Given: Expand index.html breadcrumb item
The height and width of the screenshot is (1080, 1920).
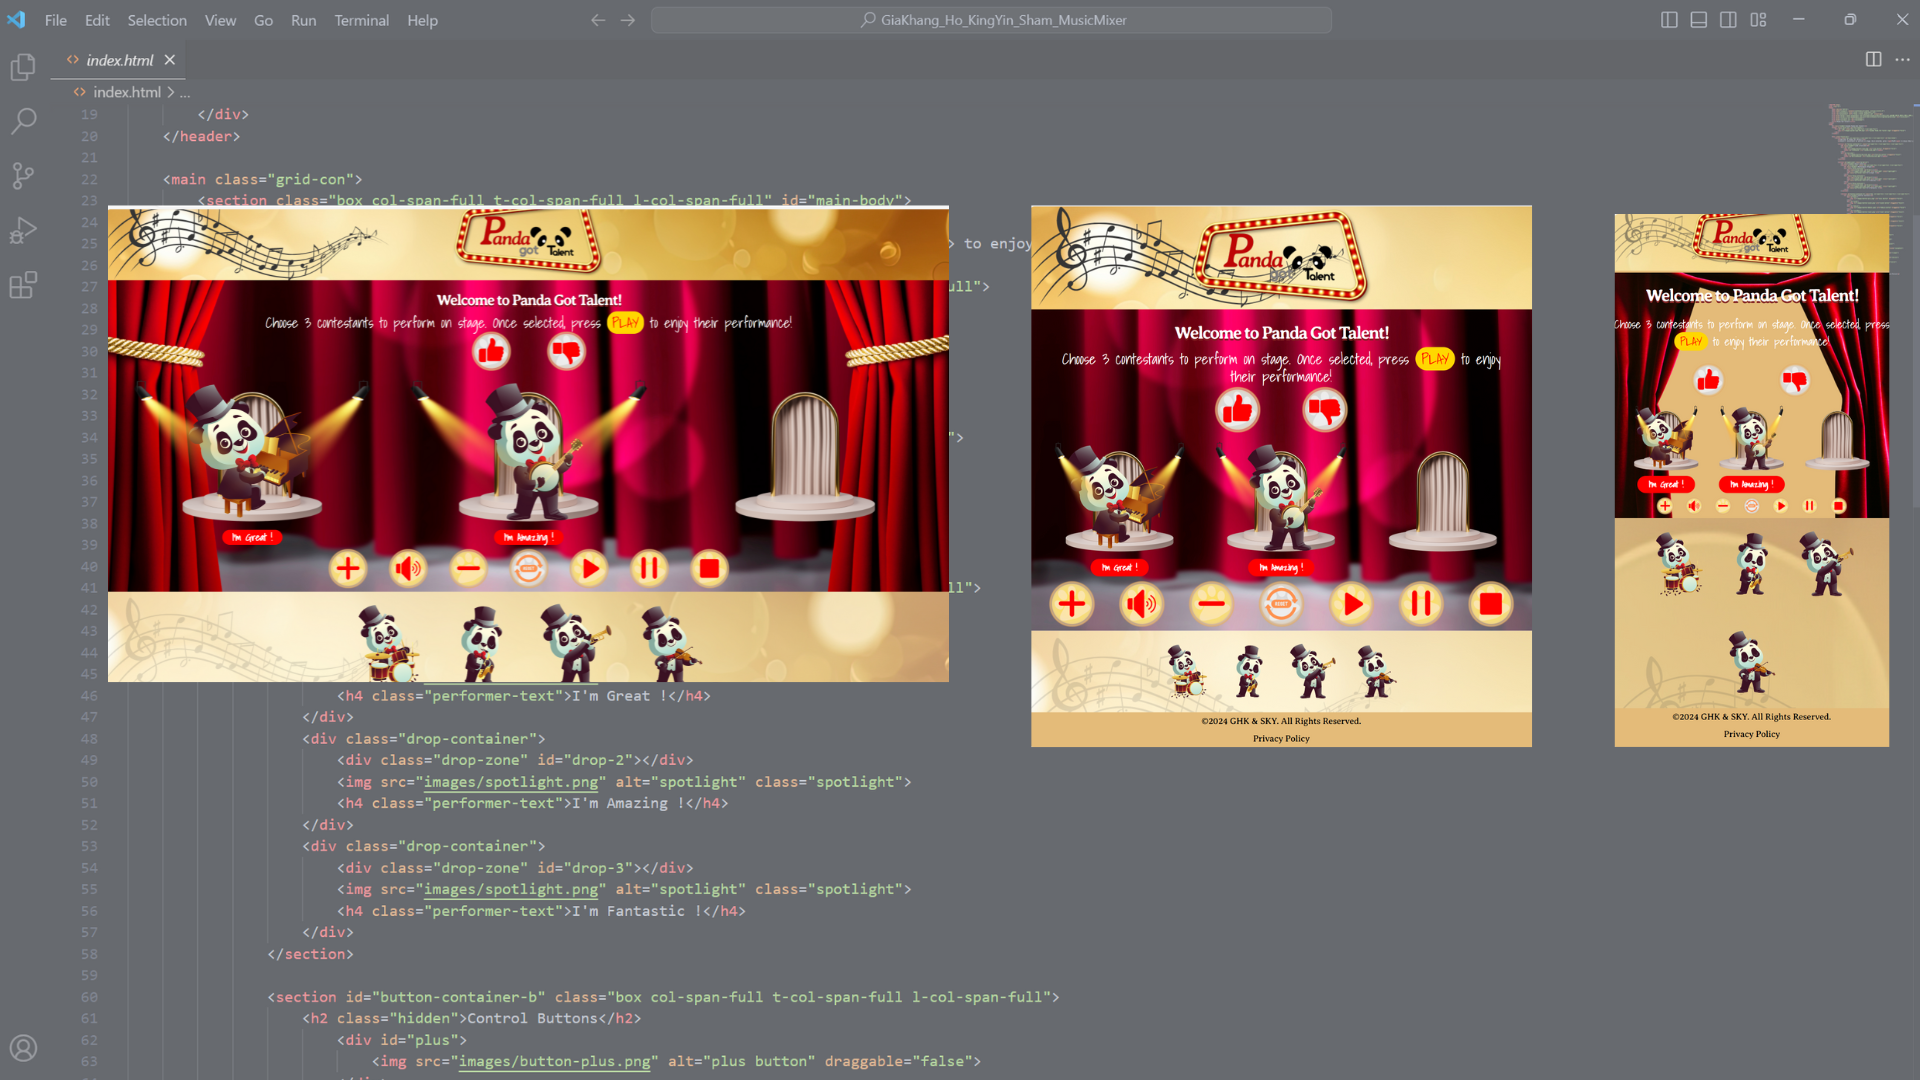Looking at the screenshot, I should tap(127, 92).
